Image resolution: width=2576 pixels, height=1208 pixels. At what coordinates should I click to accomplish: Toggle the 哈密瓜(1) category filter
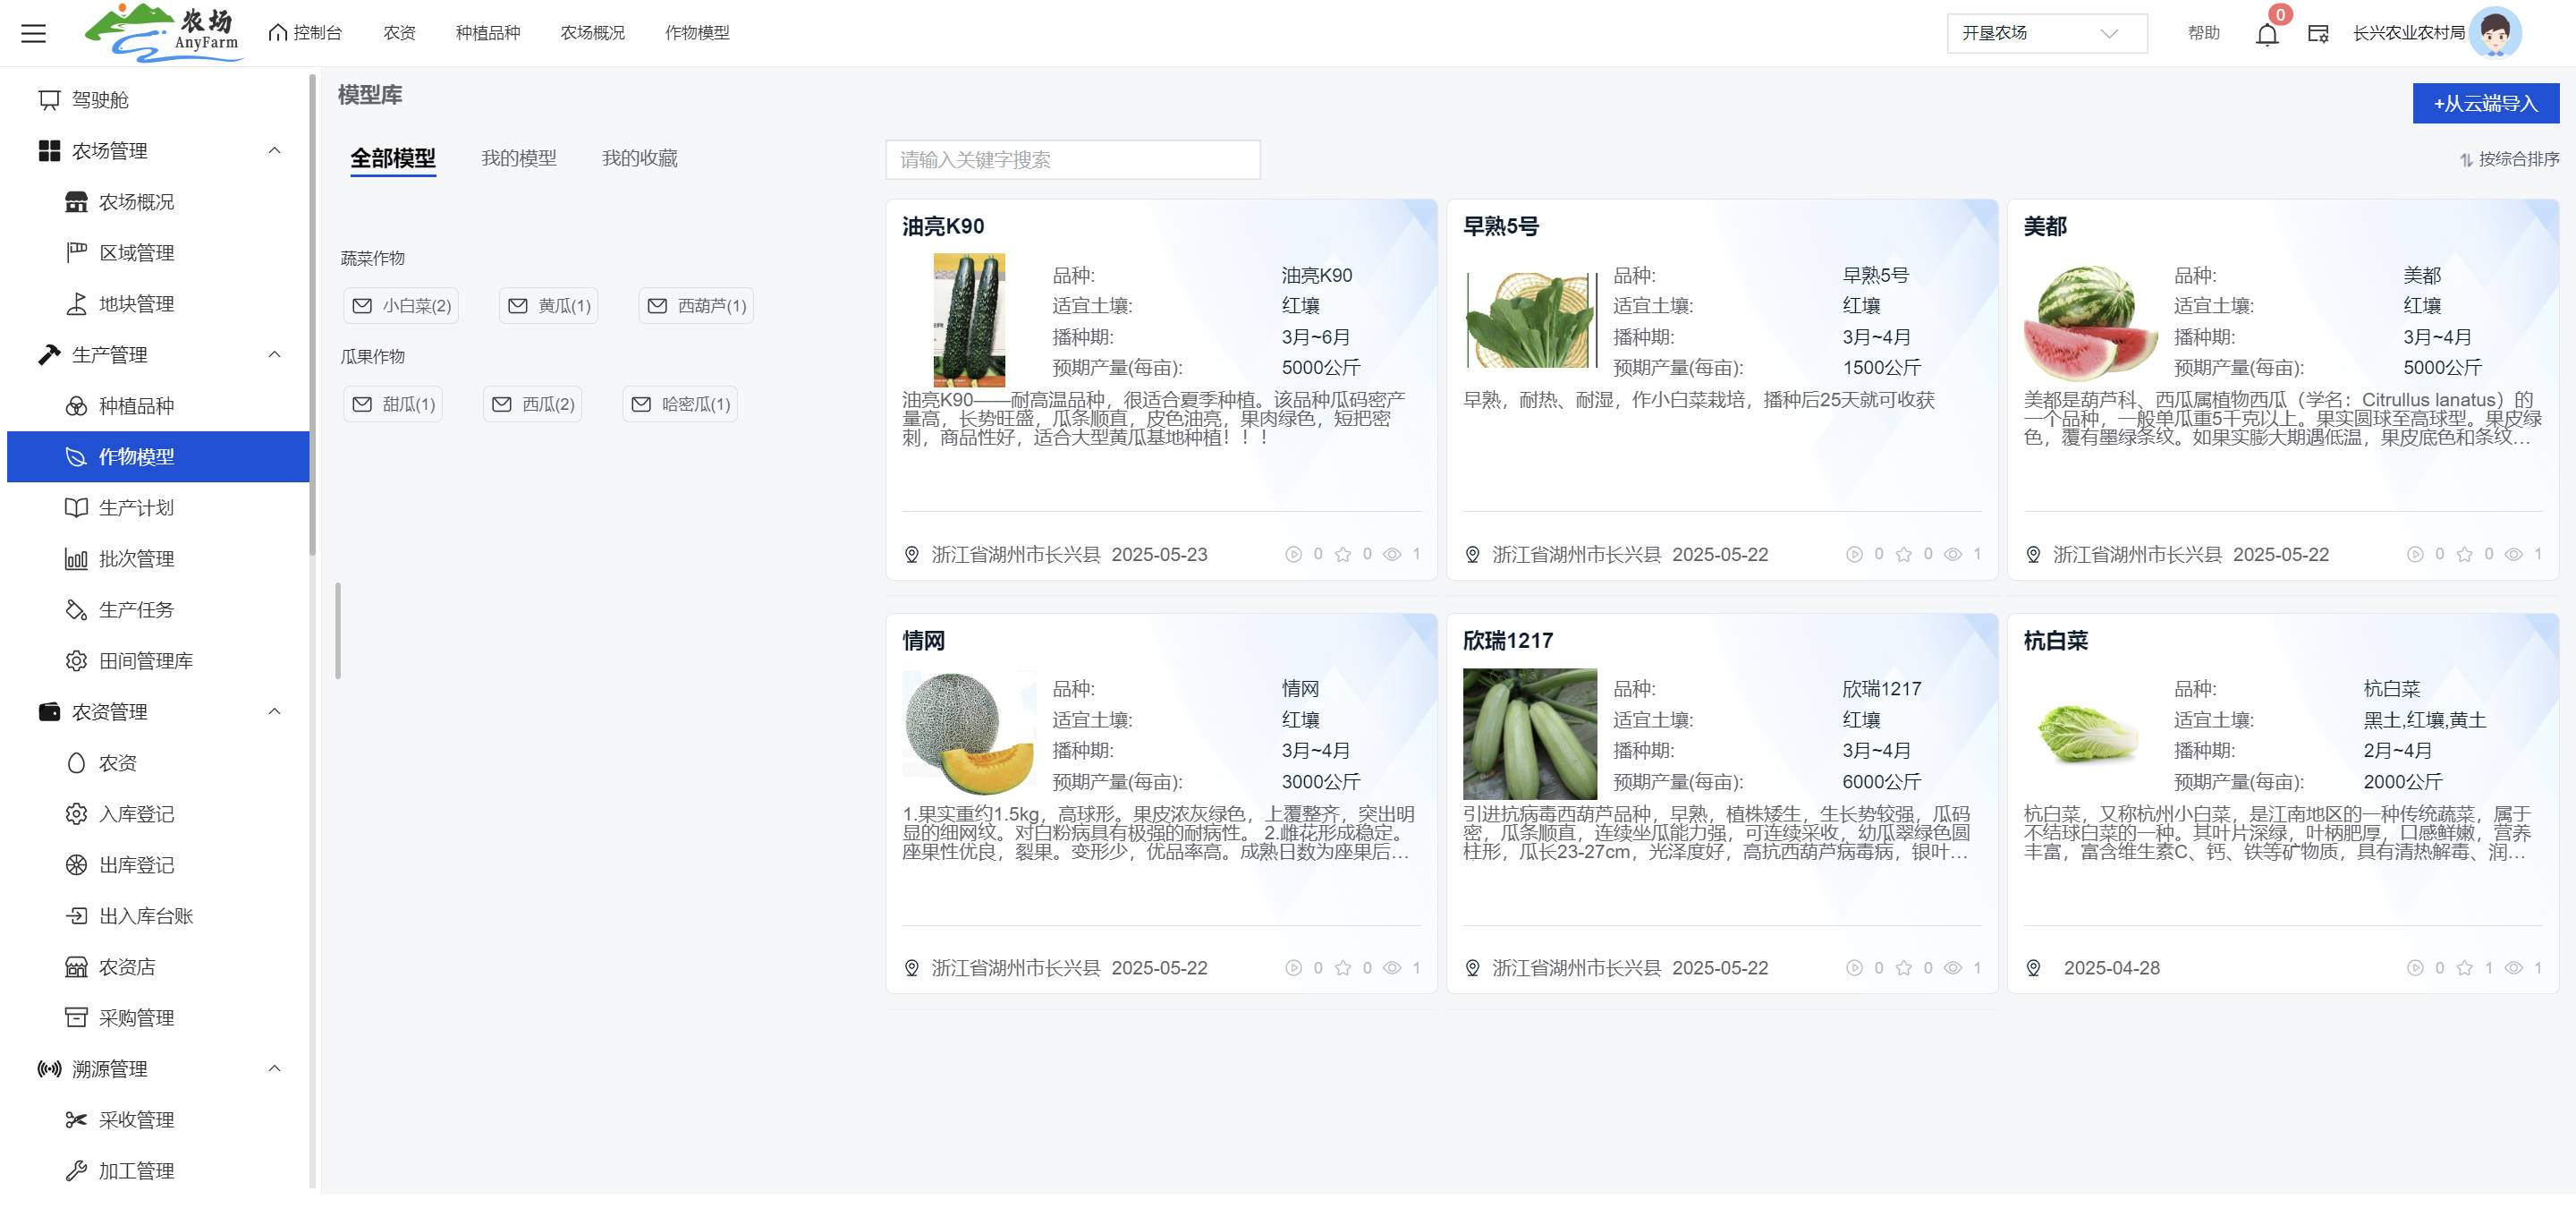pyautogui.click(x=680, y=404)
